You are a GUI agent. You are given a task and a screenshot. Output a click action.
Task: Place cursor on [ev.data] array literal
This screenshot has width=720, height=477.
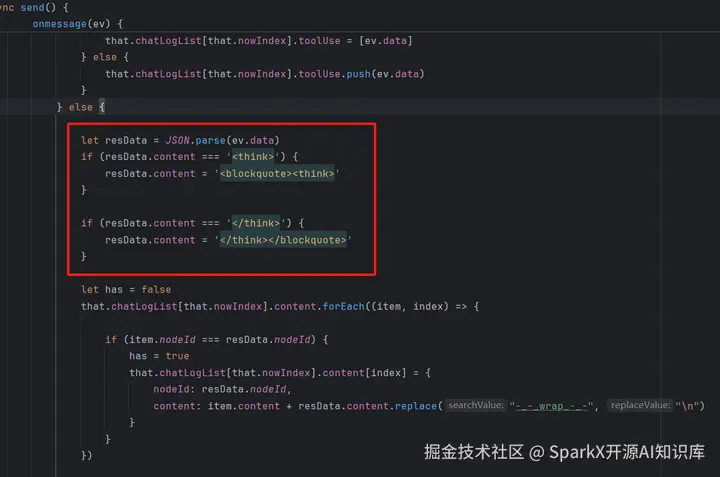[x=386, y=40]
